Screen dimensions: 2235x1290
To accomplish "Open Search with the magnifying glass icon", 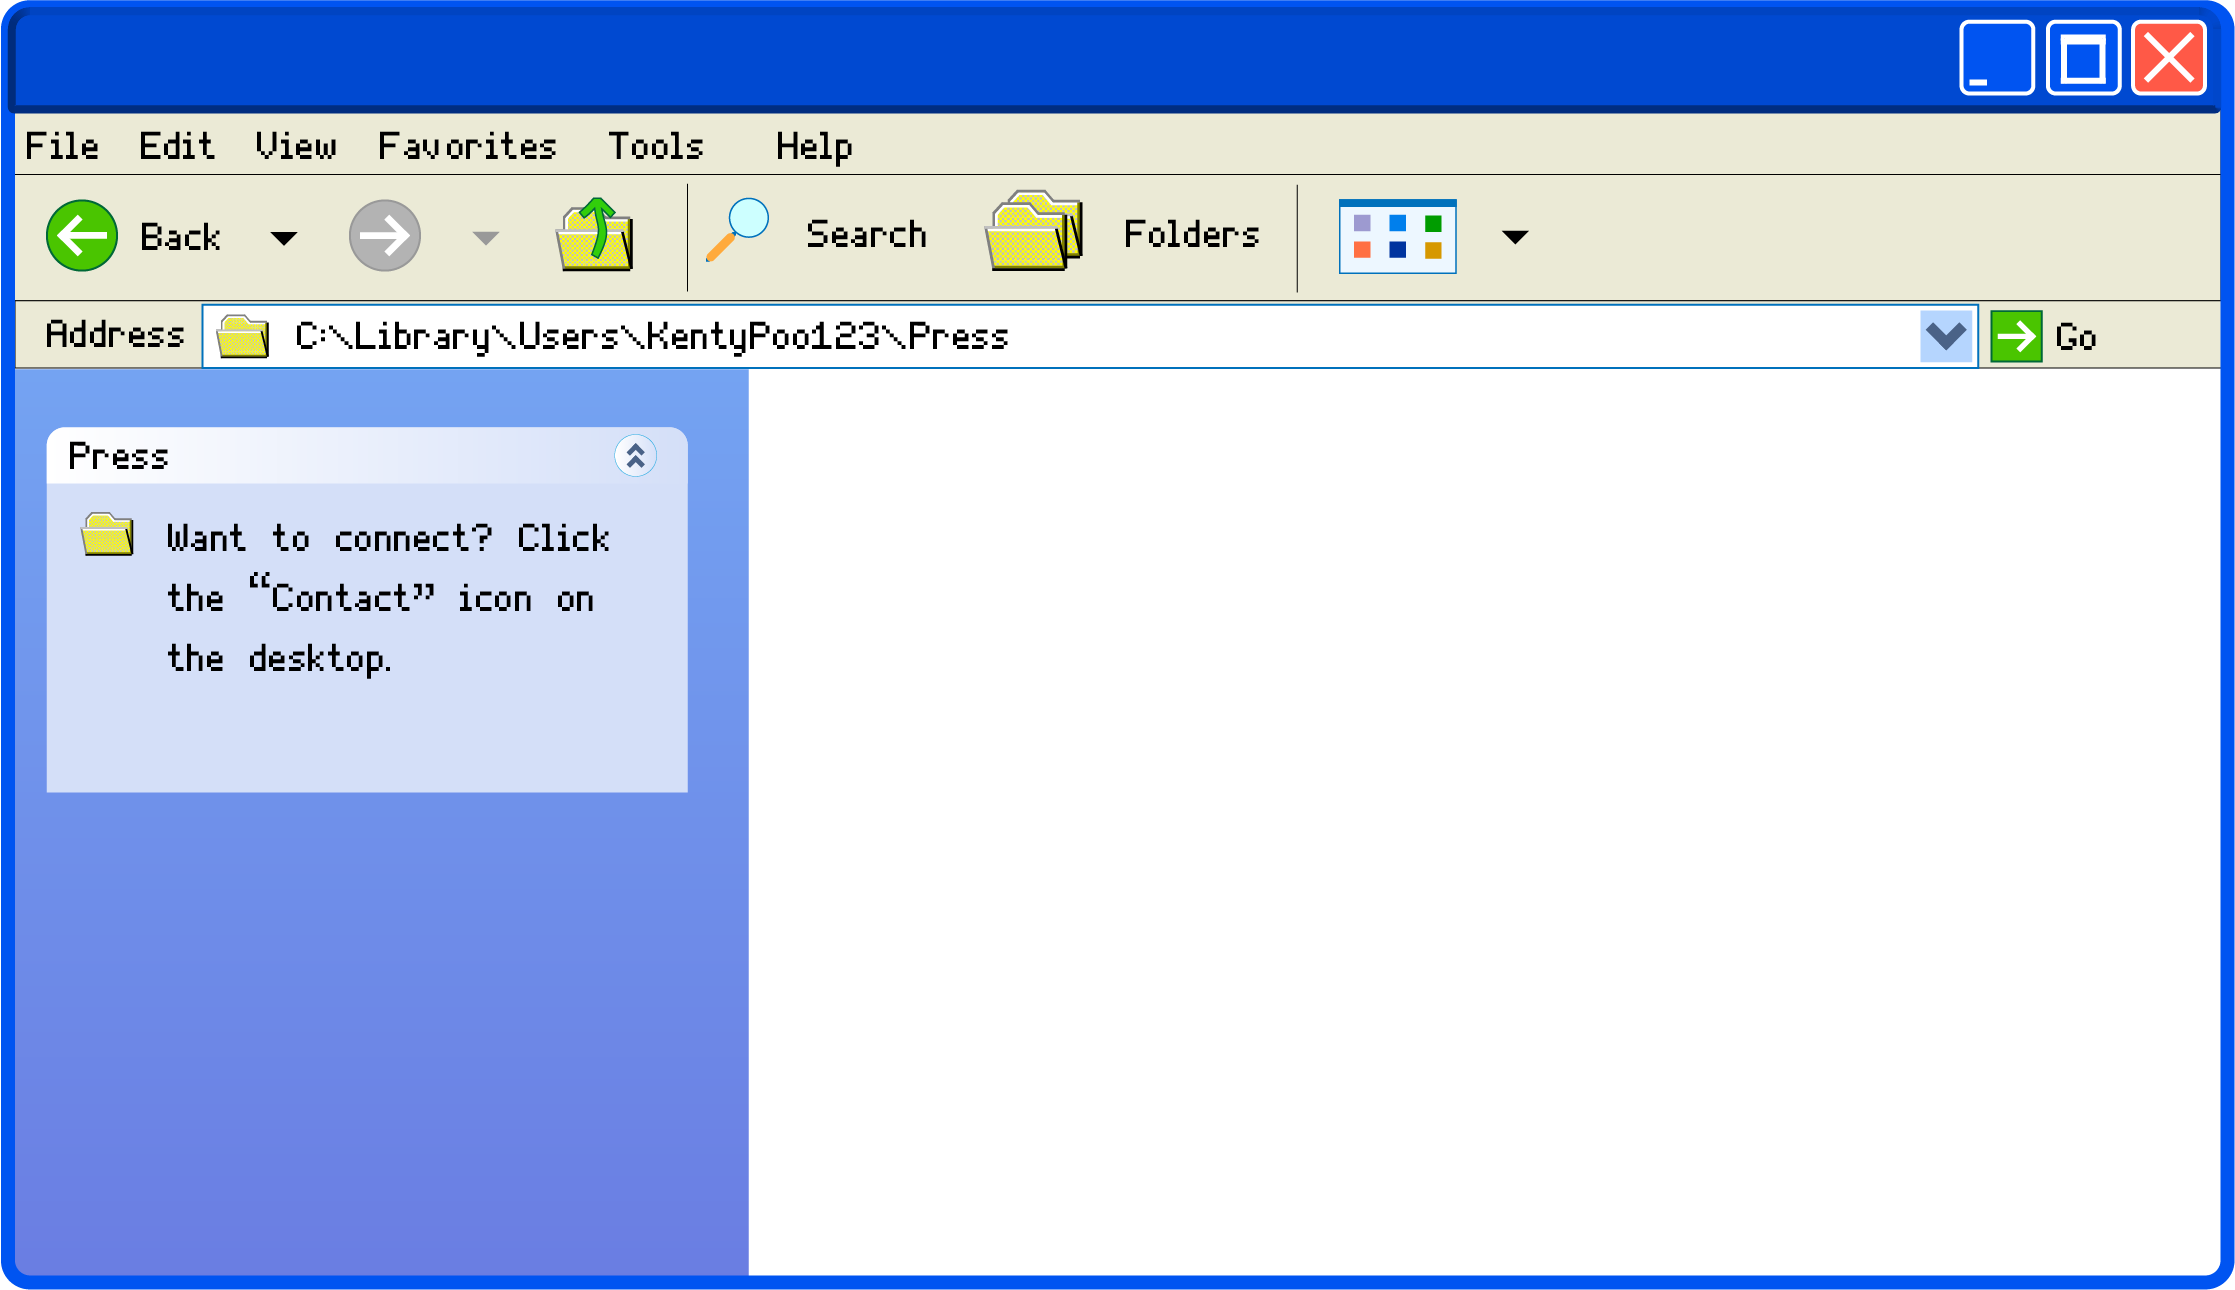I will 738,231.
